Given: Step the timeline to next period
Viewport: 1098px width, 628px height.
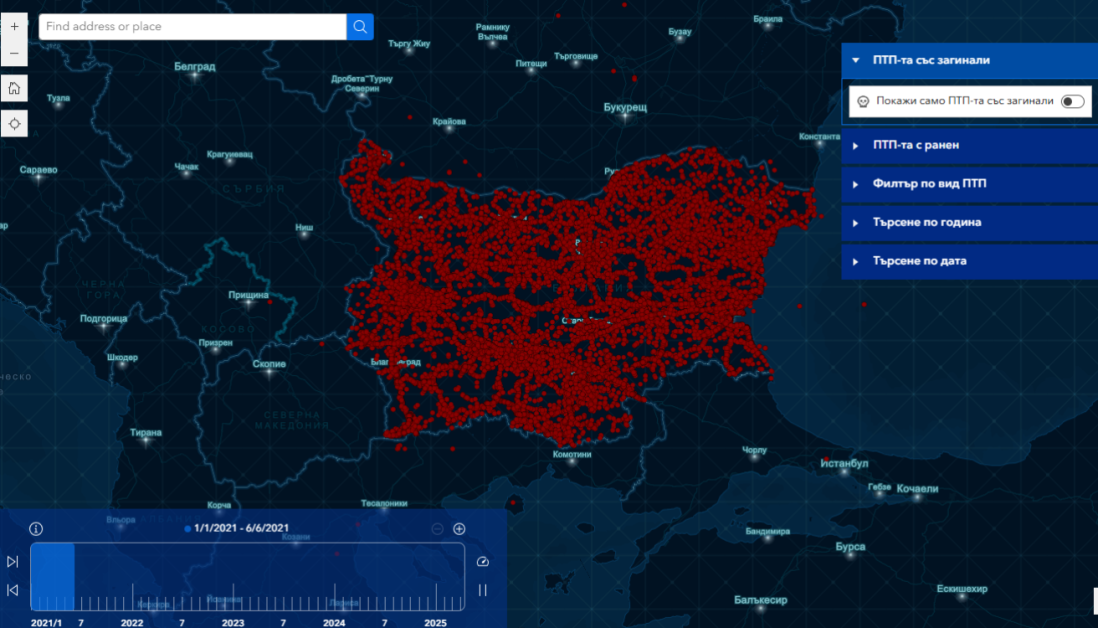Looking at the screenshot, I should [x=13, y=562].
